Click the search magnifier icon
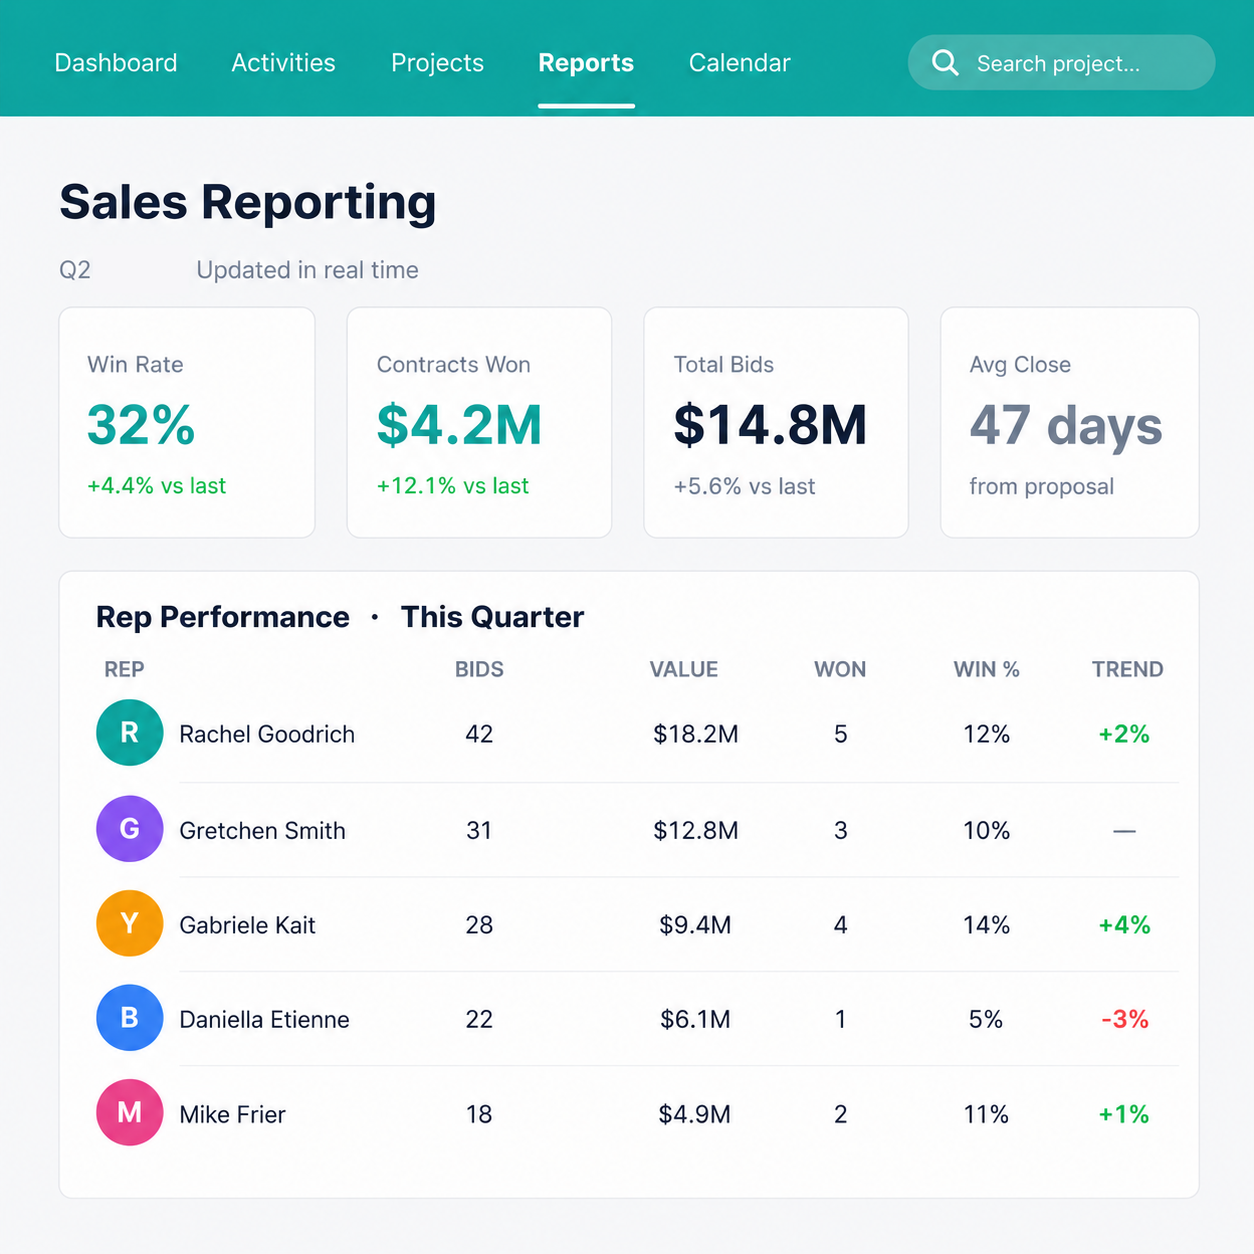 coord(945,63)
